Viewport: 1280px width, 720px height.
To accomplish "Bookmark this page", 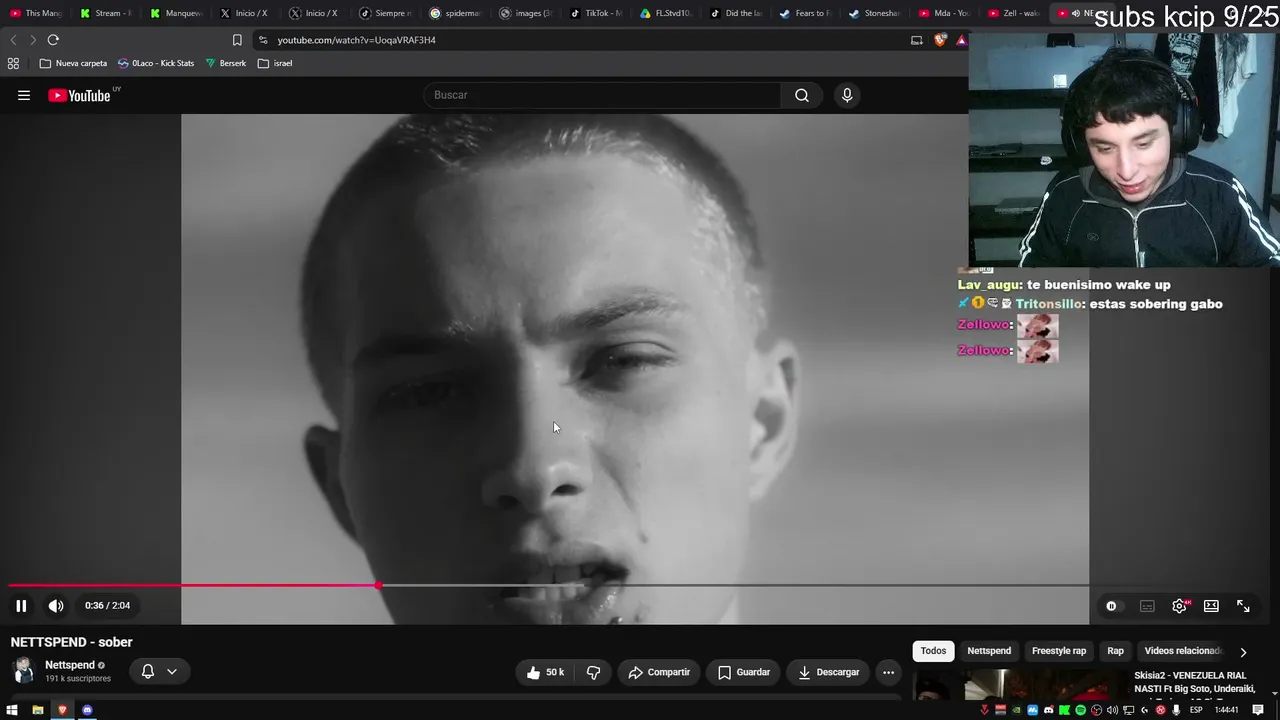I will [x=237, y=40].
